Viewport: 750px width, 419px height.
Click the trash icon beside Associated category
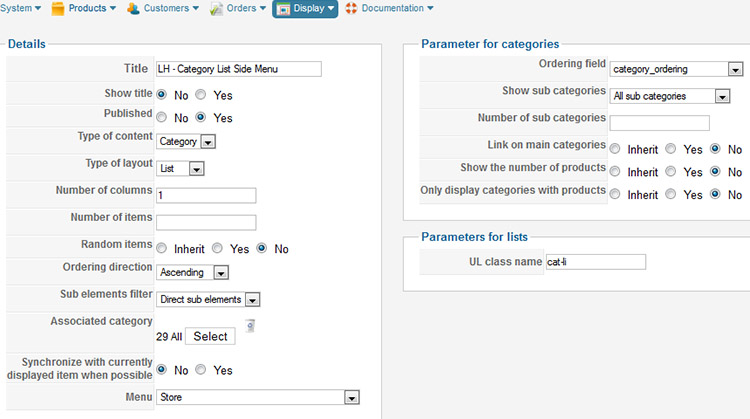pyautogui.click(x=250, y=326)
